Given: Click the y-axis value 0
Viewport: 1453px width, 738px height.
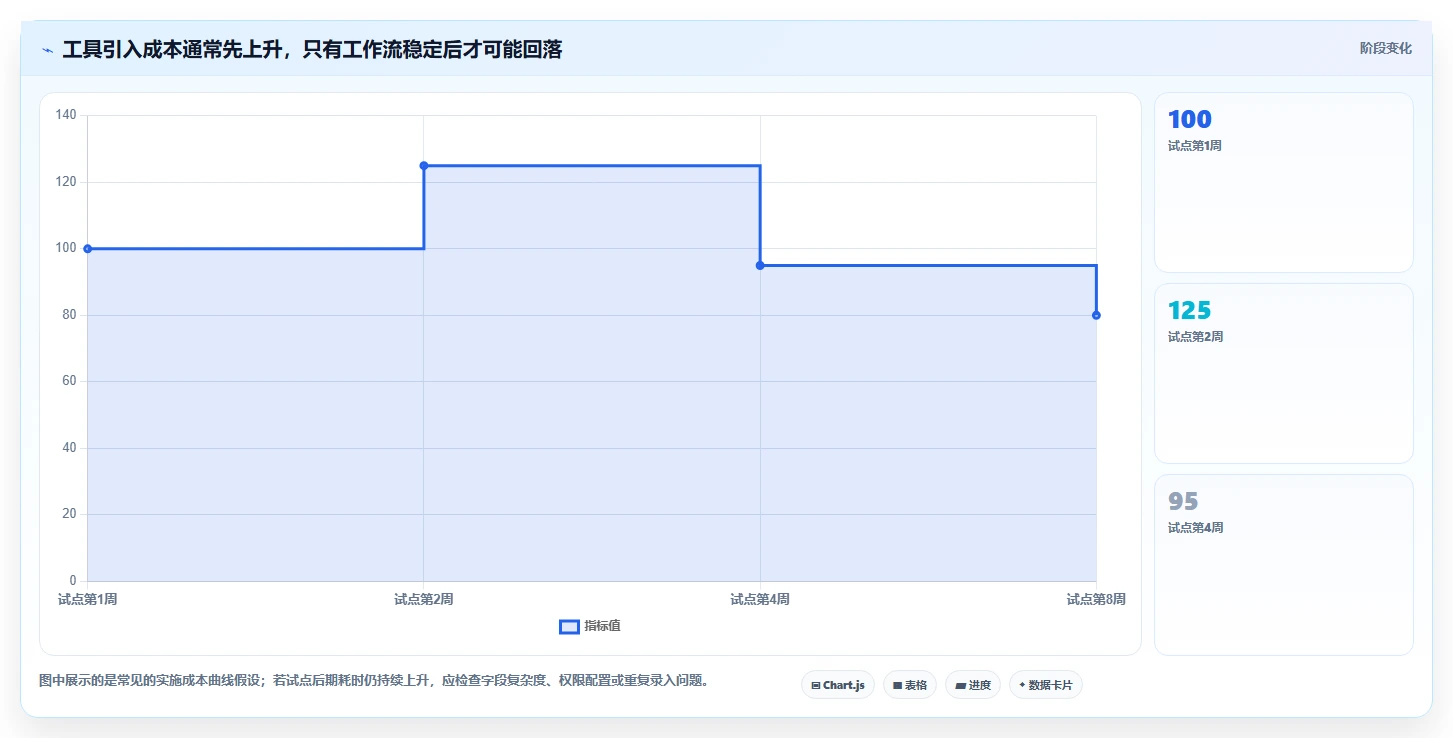Looking at the screenshot, I should coord(73,581).
